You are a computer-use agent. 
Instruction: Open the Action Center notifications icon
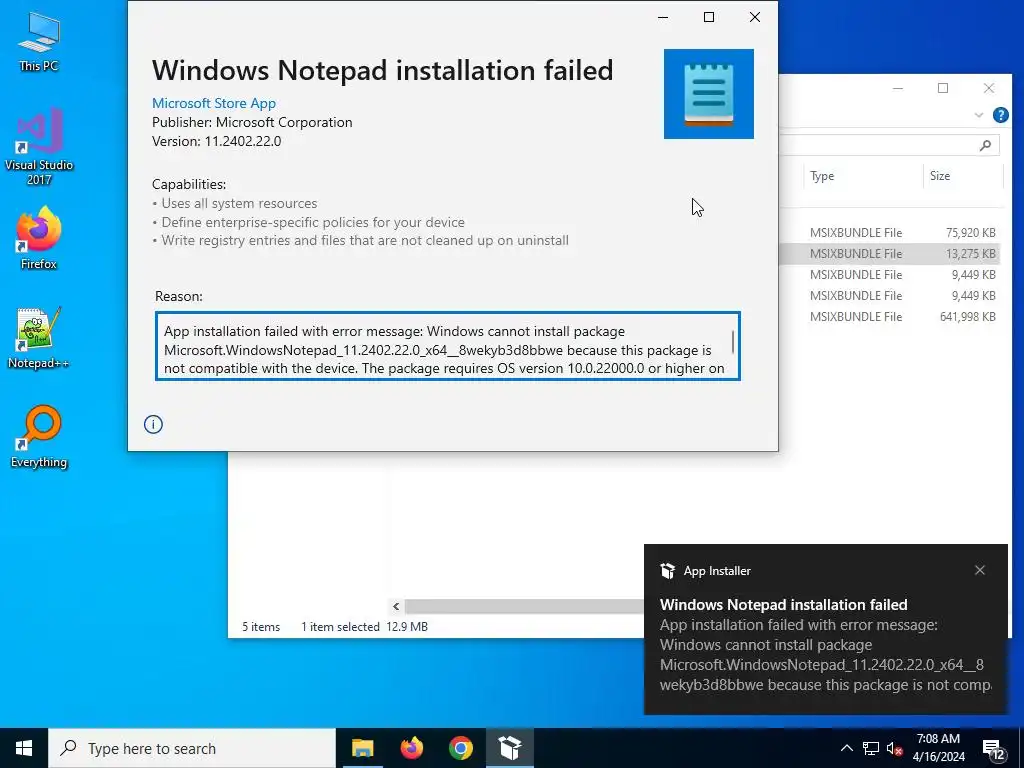click(x=994, y=749)
